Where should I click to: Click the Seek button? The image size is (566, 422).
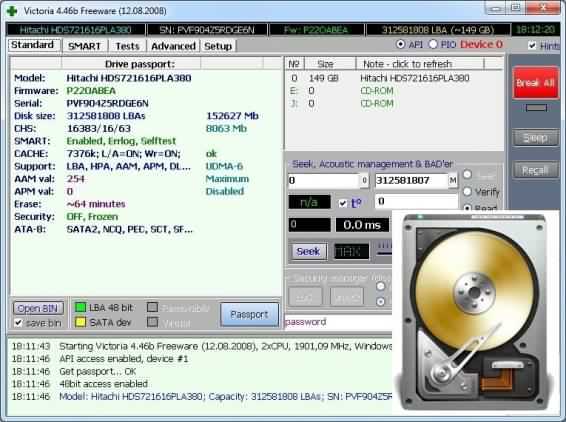tap(308, 251)
